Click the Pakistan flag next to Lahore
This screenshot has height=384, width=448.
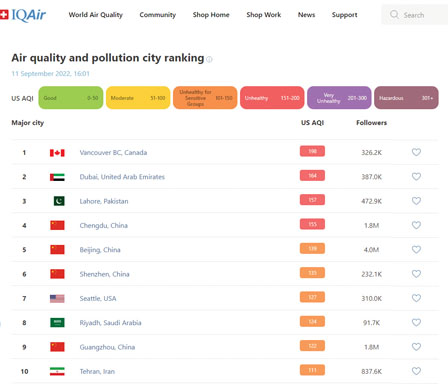(59, 201)
